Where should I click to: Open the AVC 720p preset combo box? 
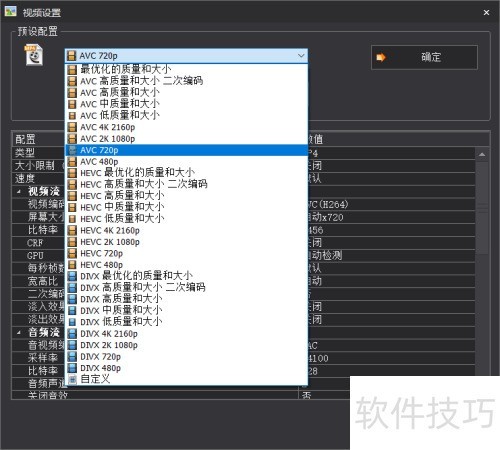tap(186, 56)
